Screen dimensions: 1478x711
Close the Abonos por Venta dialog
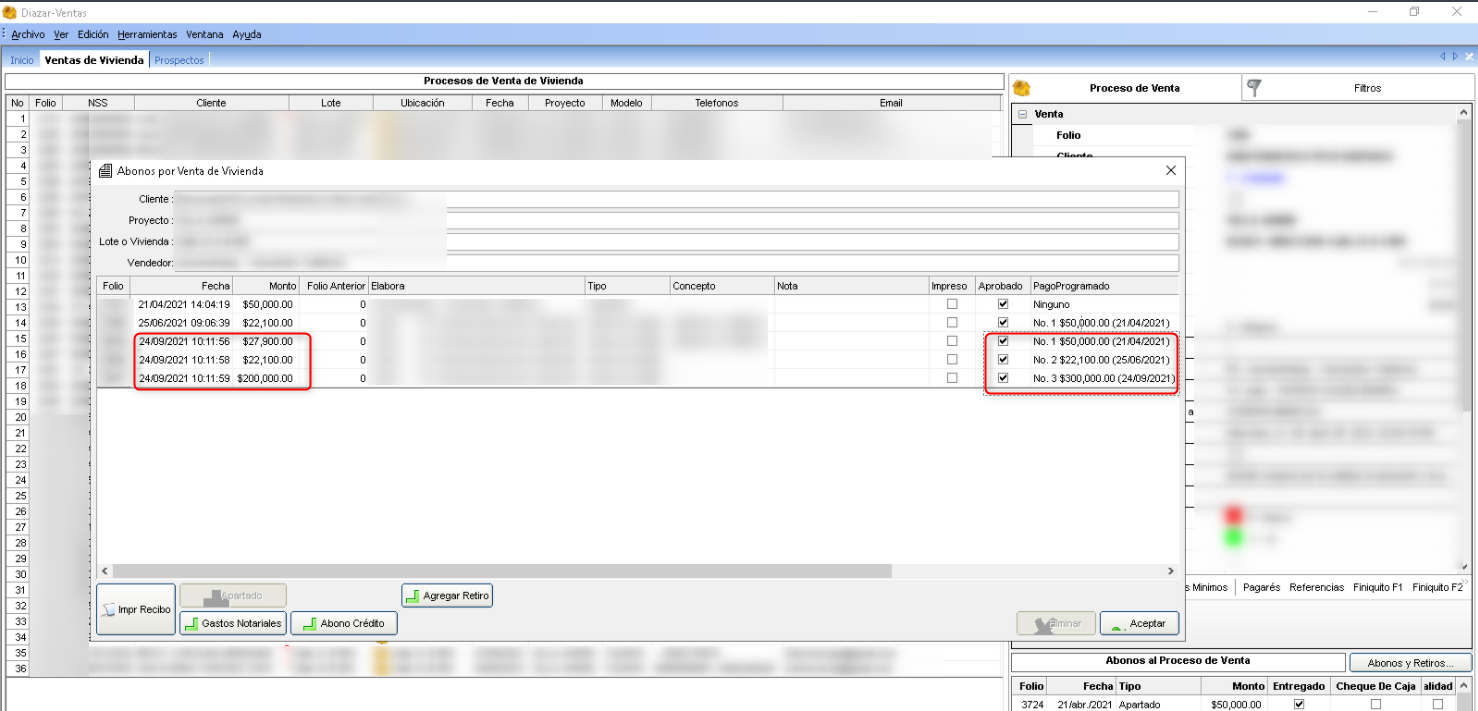pos(1171,171)
